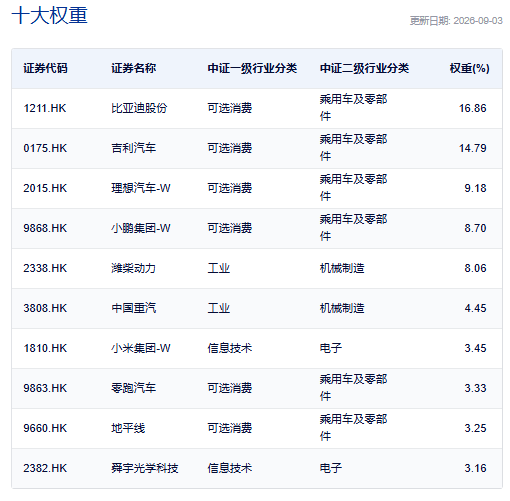The image size is (510, 501).
Task: Click the 中证一级行业分类 column header
Action: tap(252, 68)
